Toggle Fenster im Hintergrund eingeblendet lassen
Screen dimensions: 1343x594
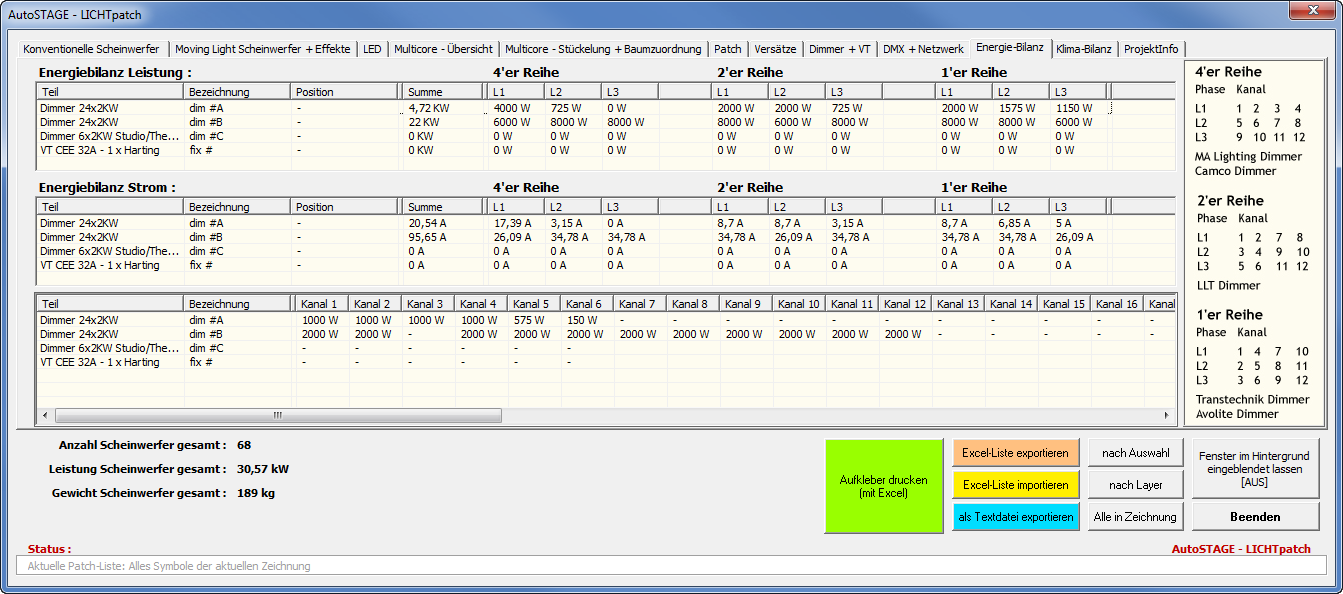(x=1253, y=468)
